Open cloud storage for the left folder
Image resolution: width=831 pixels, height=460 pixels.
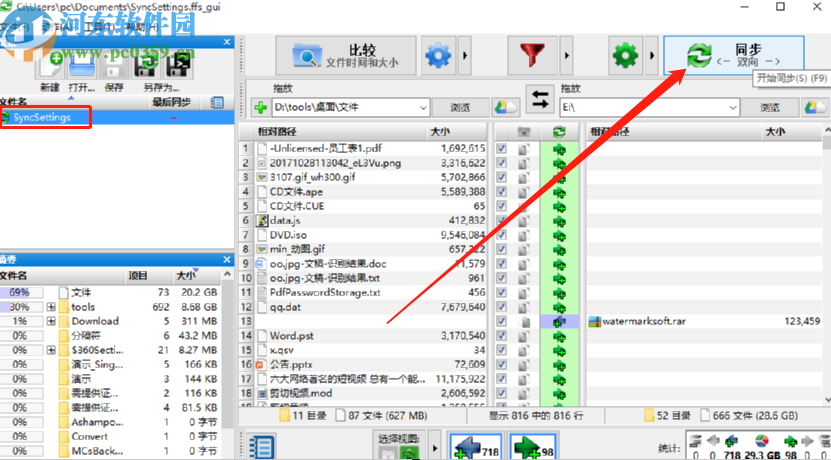point(505,108)
